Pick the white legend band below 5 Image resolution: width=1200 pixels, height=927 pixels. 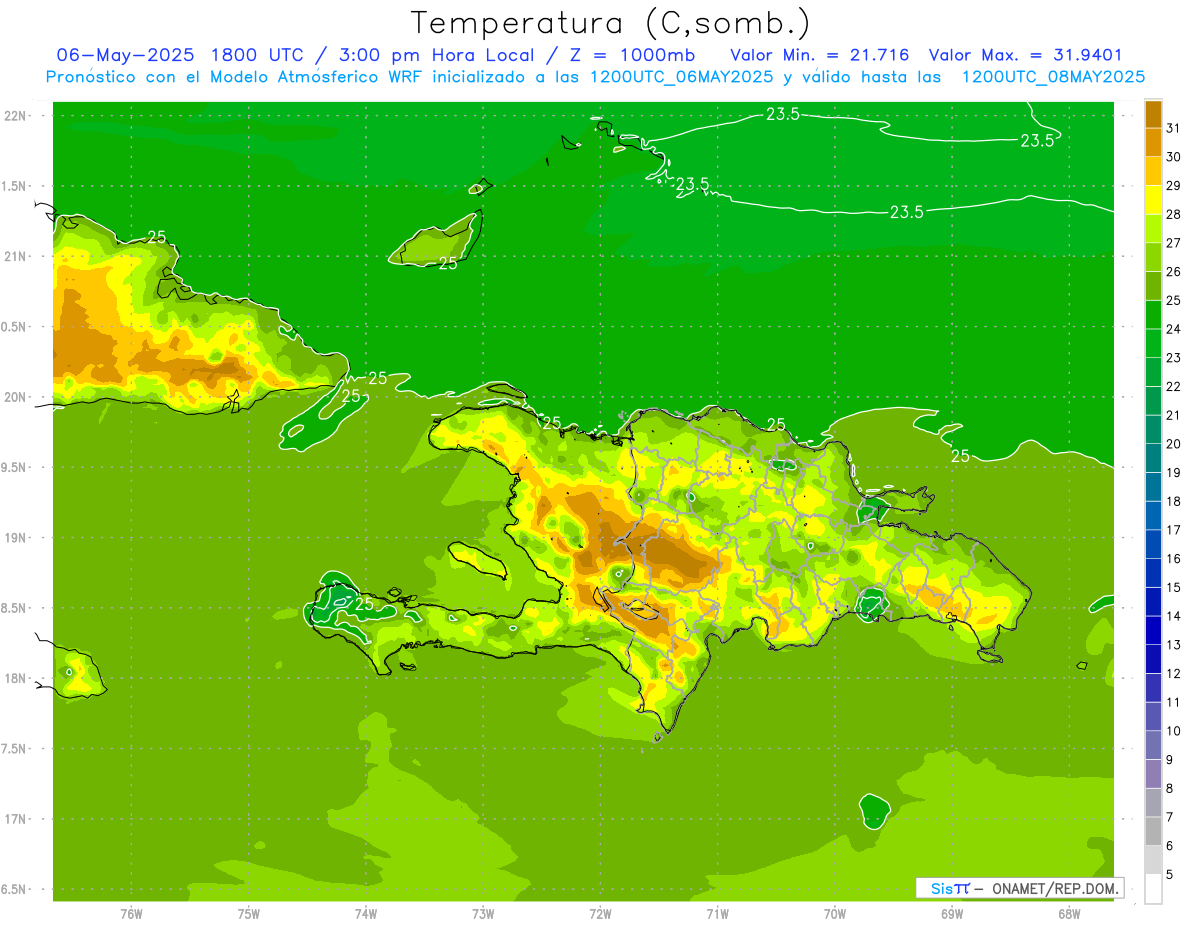[1153, 889]
